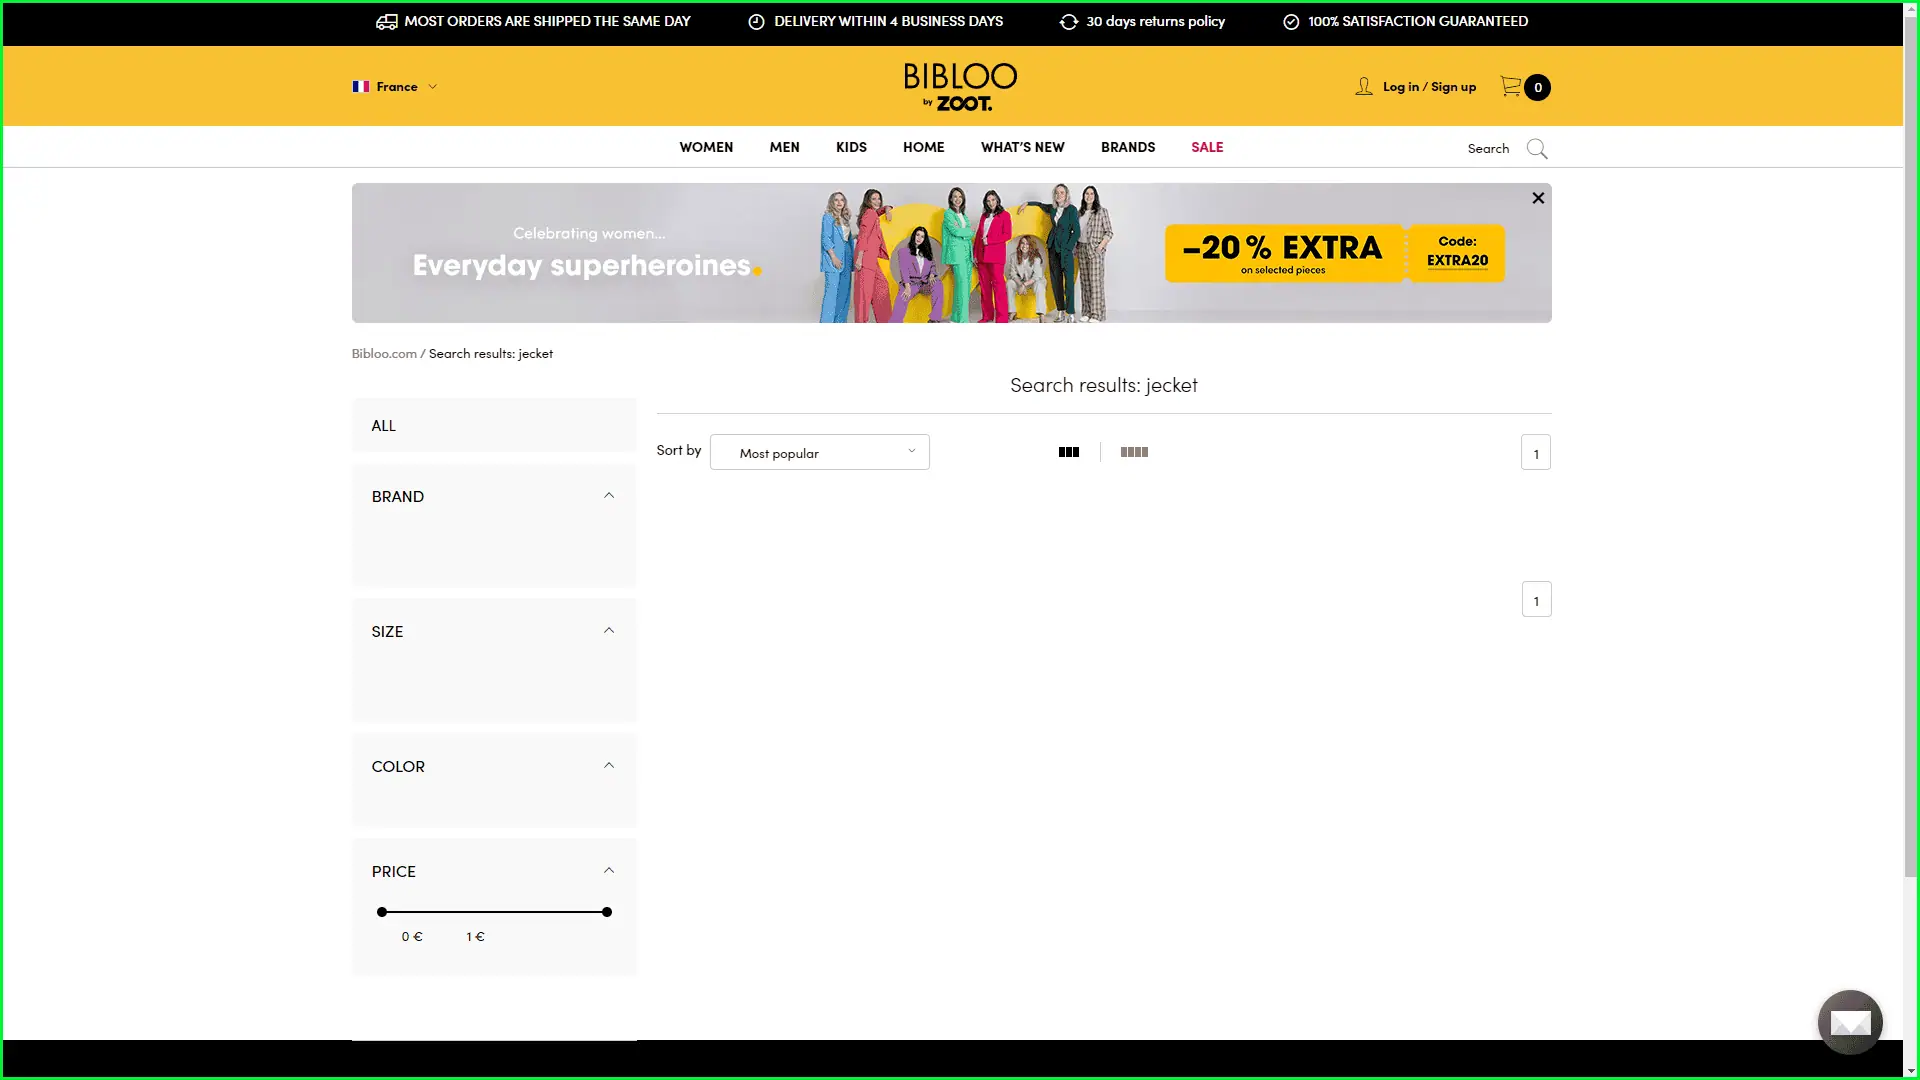The width and height of the screenshot is (1920, 1080).
Task: Click the right price slider handle
Action: click(x=607, y=912)
